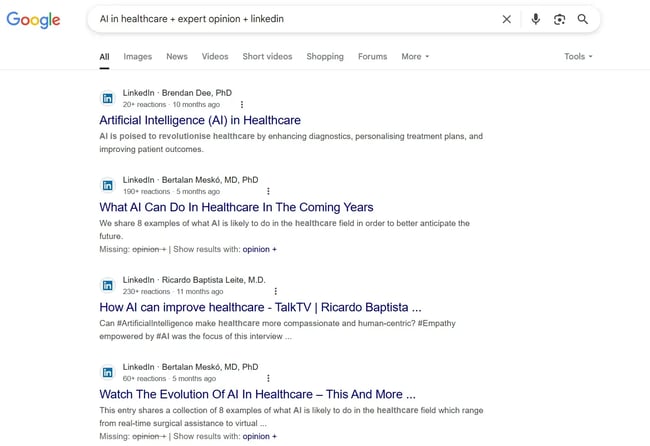Select the Short videos tab
The height and width of the screenshot is (446, 650).
268,57
